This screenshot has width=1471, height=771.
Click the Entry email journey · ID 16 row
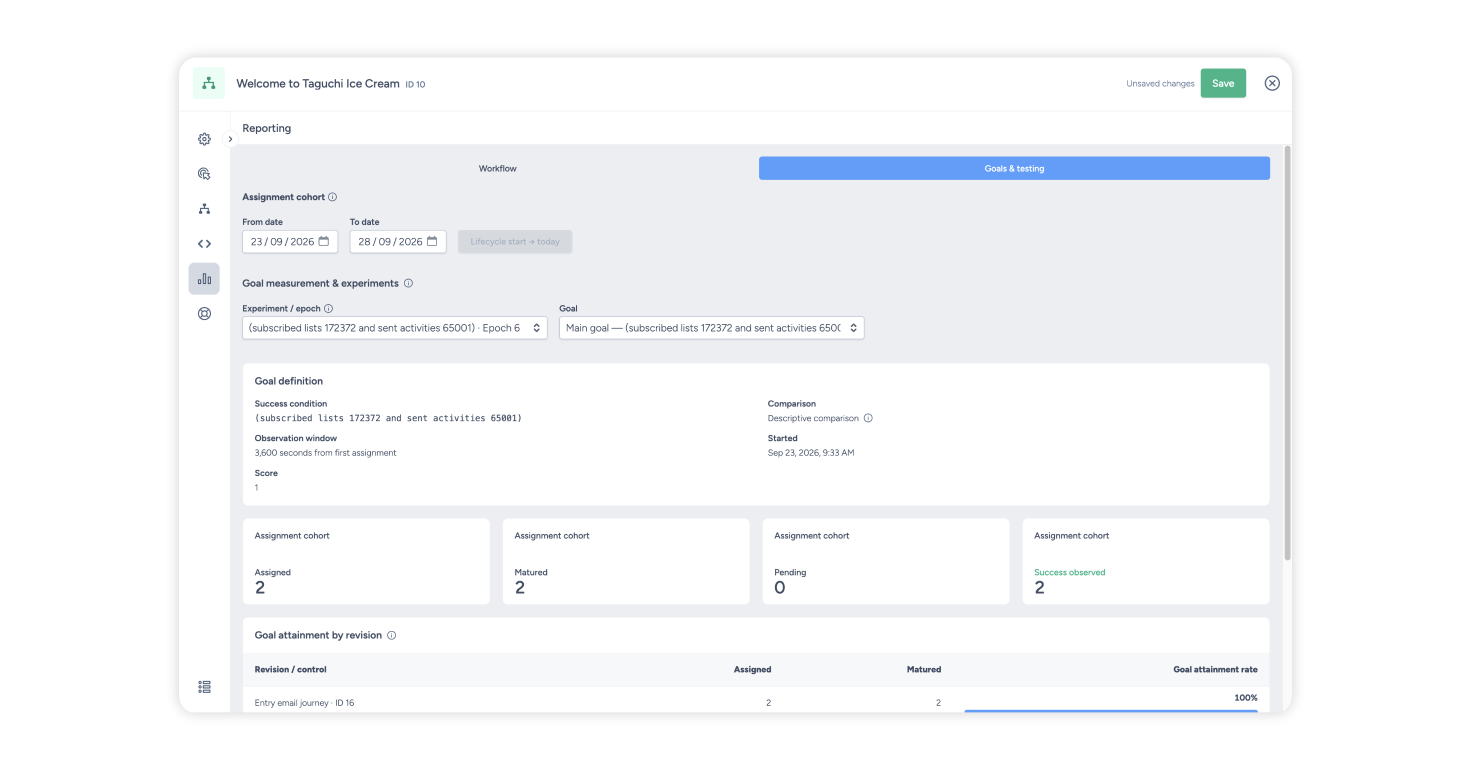coord(756,702)
